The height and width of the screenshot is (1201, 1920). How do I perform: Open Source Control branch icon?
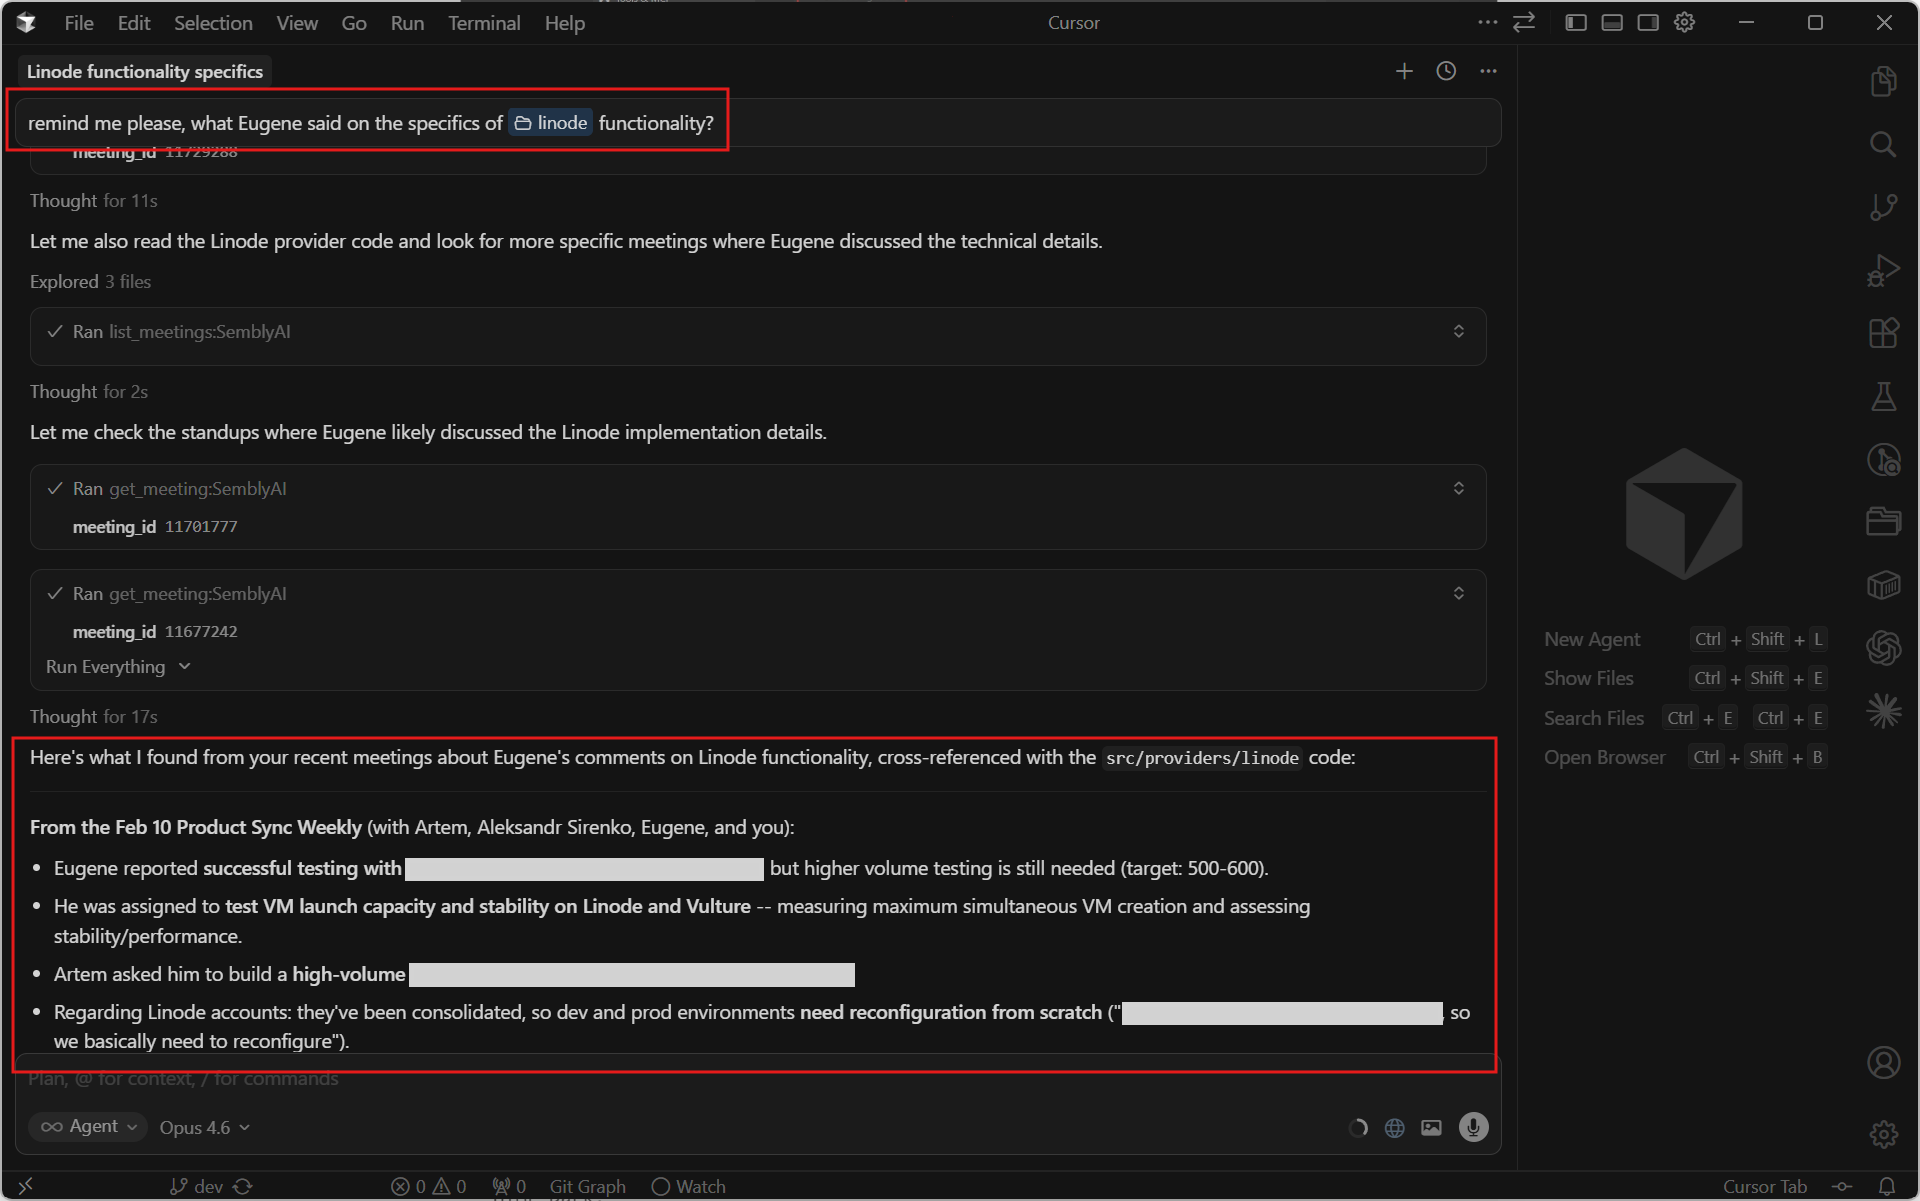[x=1883, y=207]
